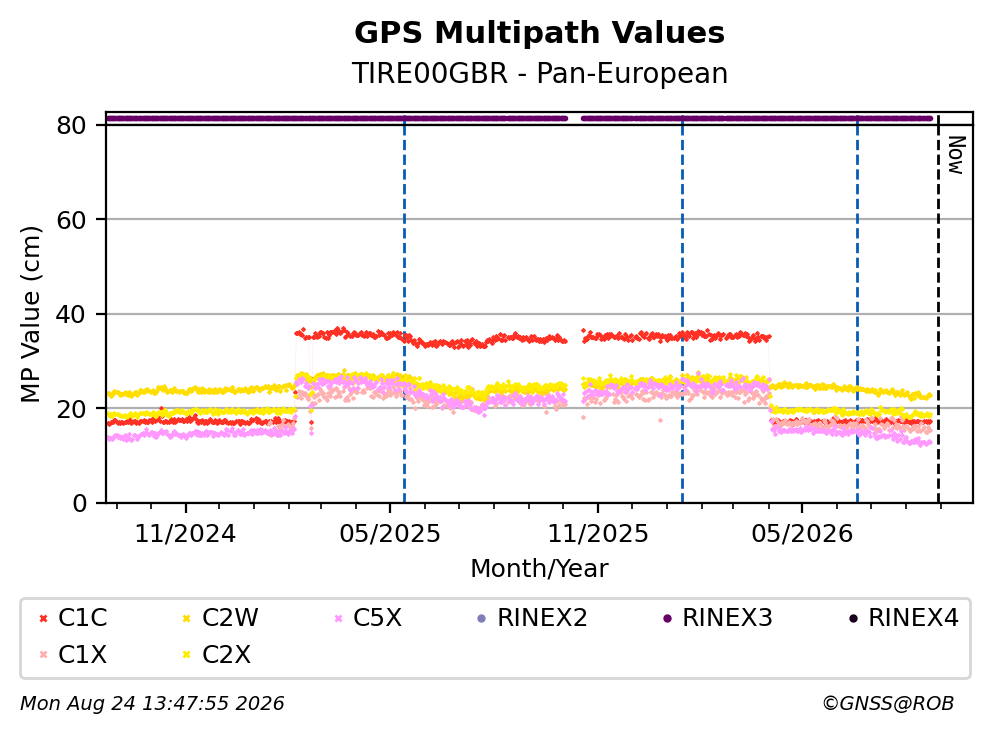The image size is (993, 734).
Task: Click the 05/2025 x-axis tick label
Action: coord(389,534)
